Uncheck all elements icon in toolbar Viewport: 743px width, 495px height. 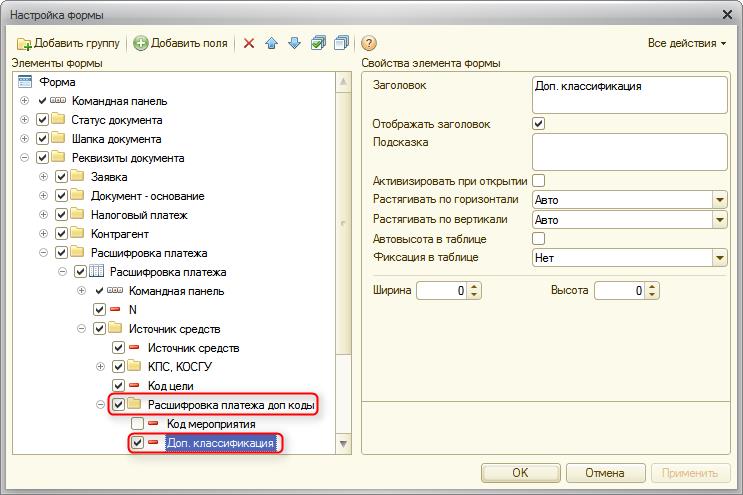coord(341,44)
